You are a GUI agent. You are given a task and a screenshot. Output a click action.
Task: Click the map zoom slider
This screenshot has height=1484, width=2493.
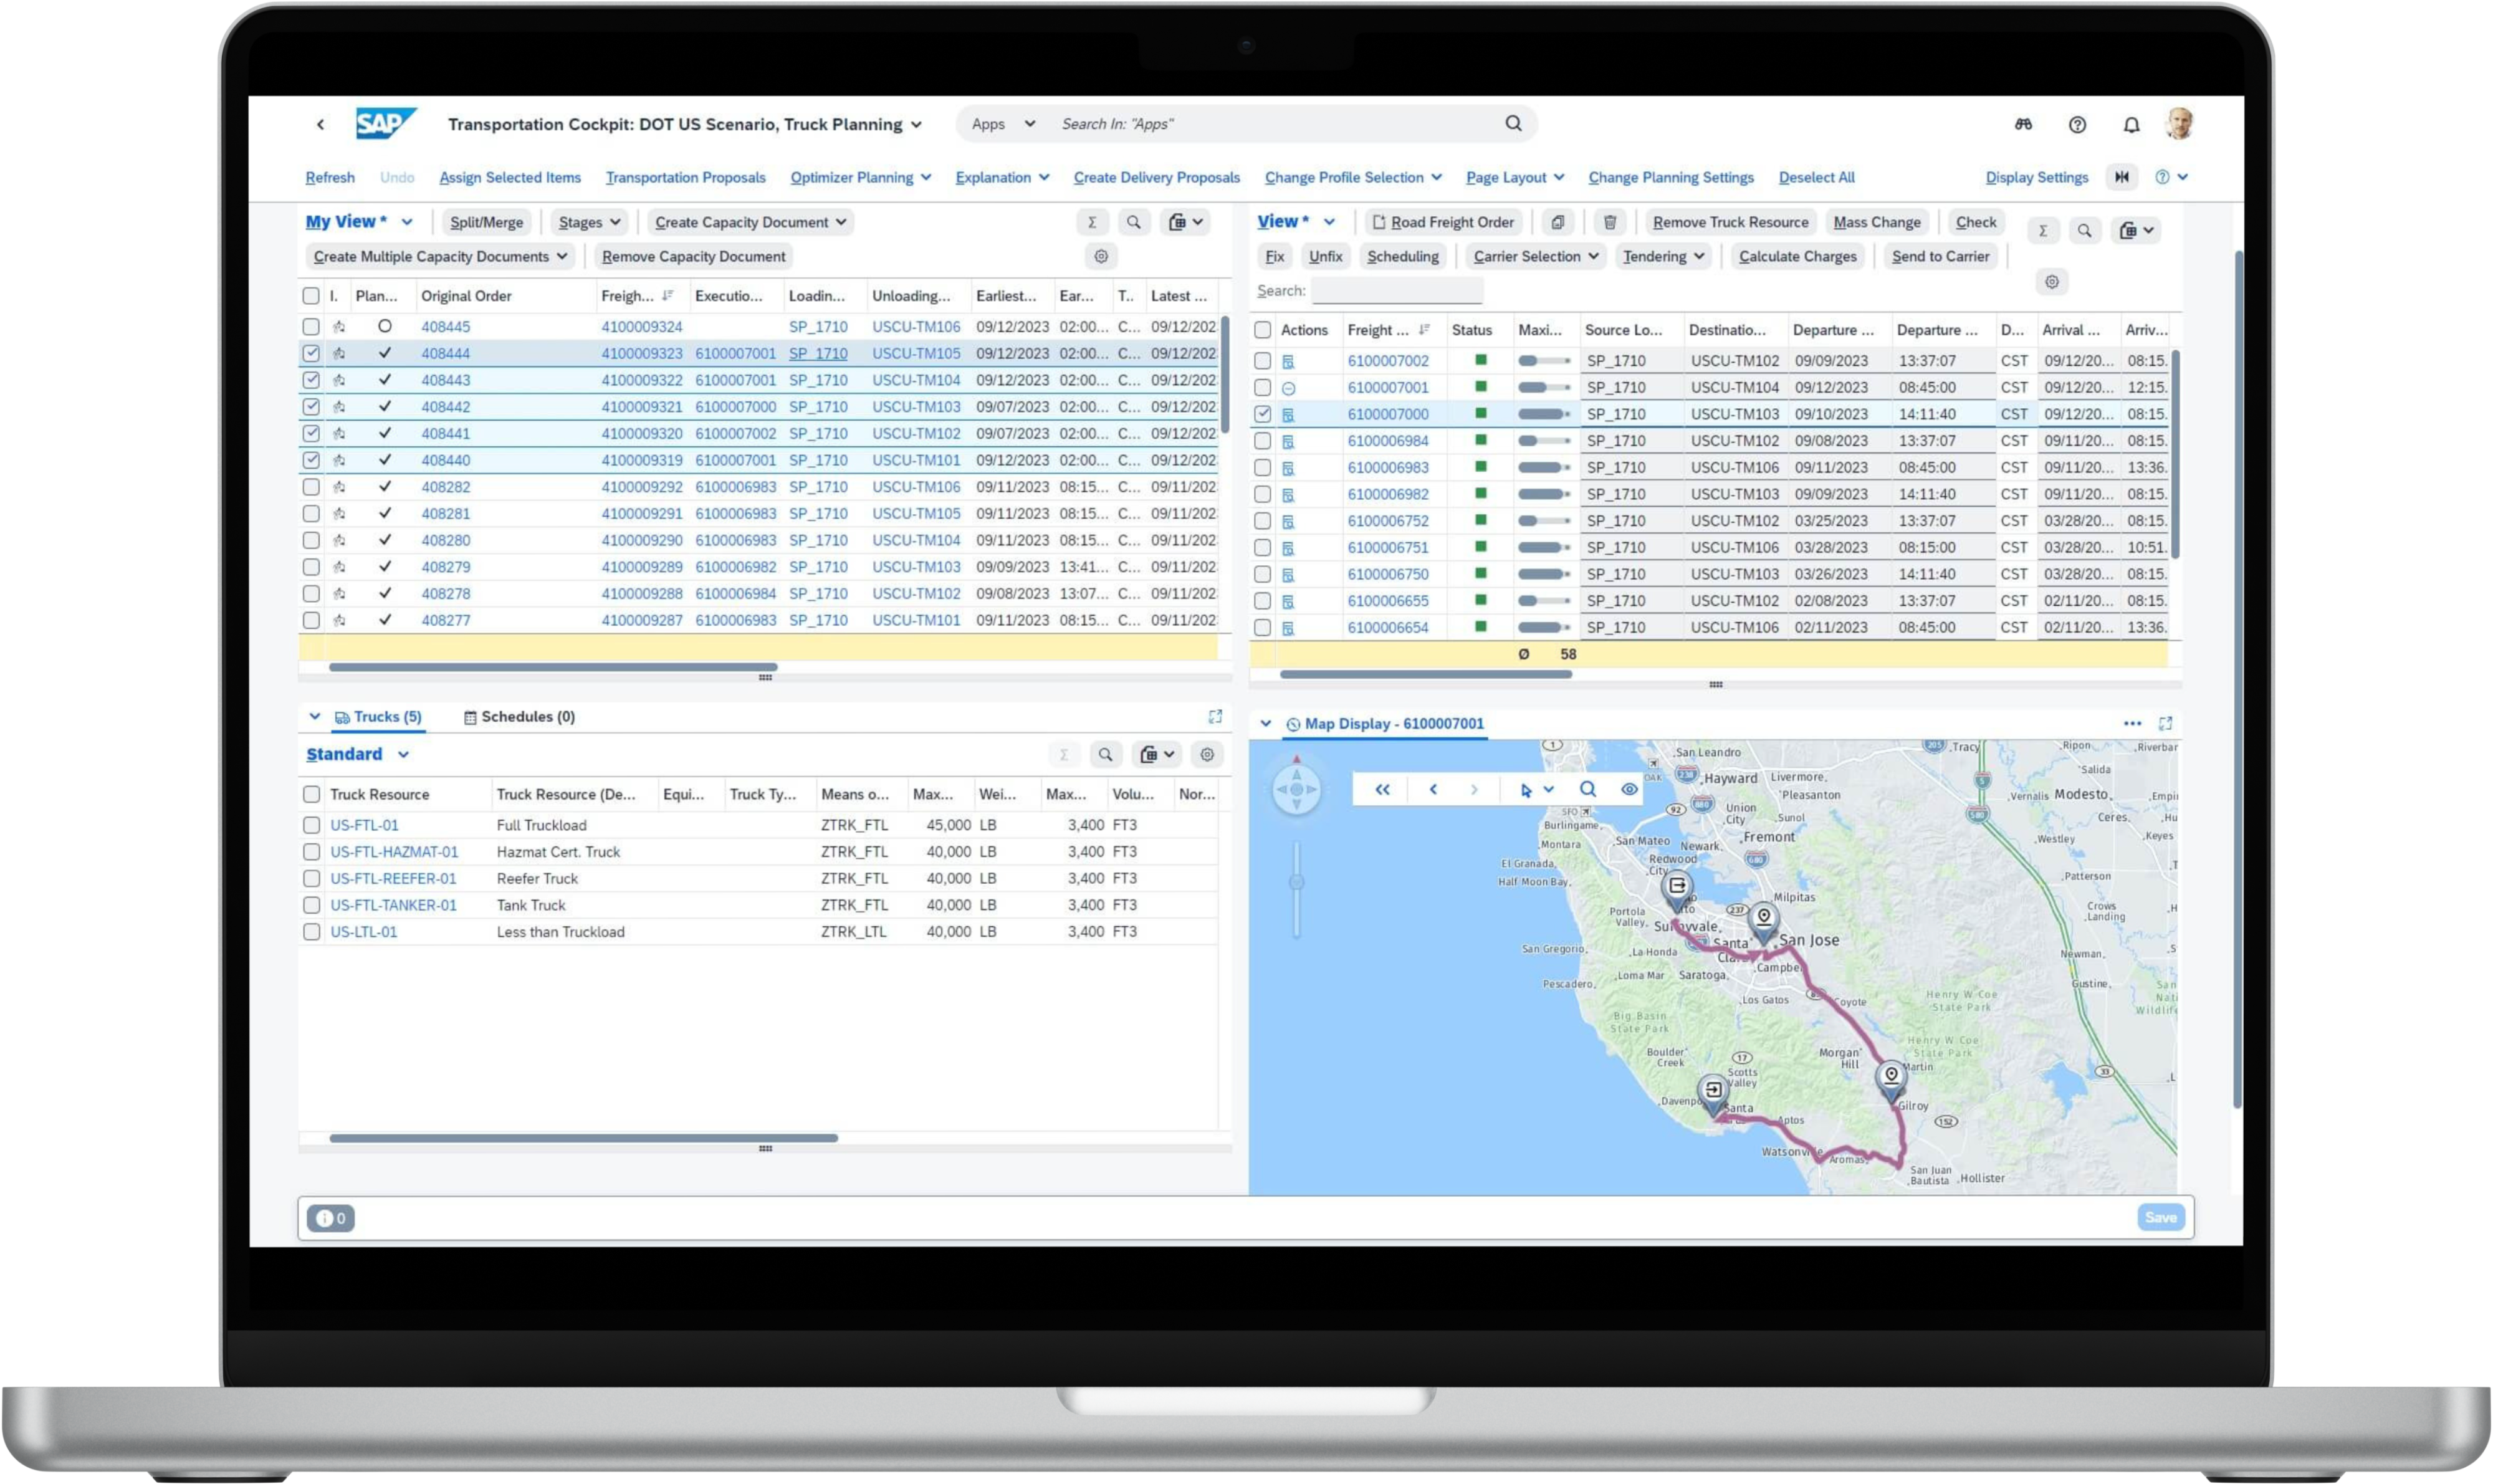1297,882
